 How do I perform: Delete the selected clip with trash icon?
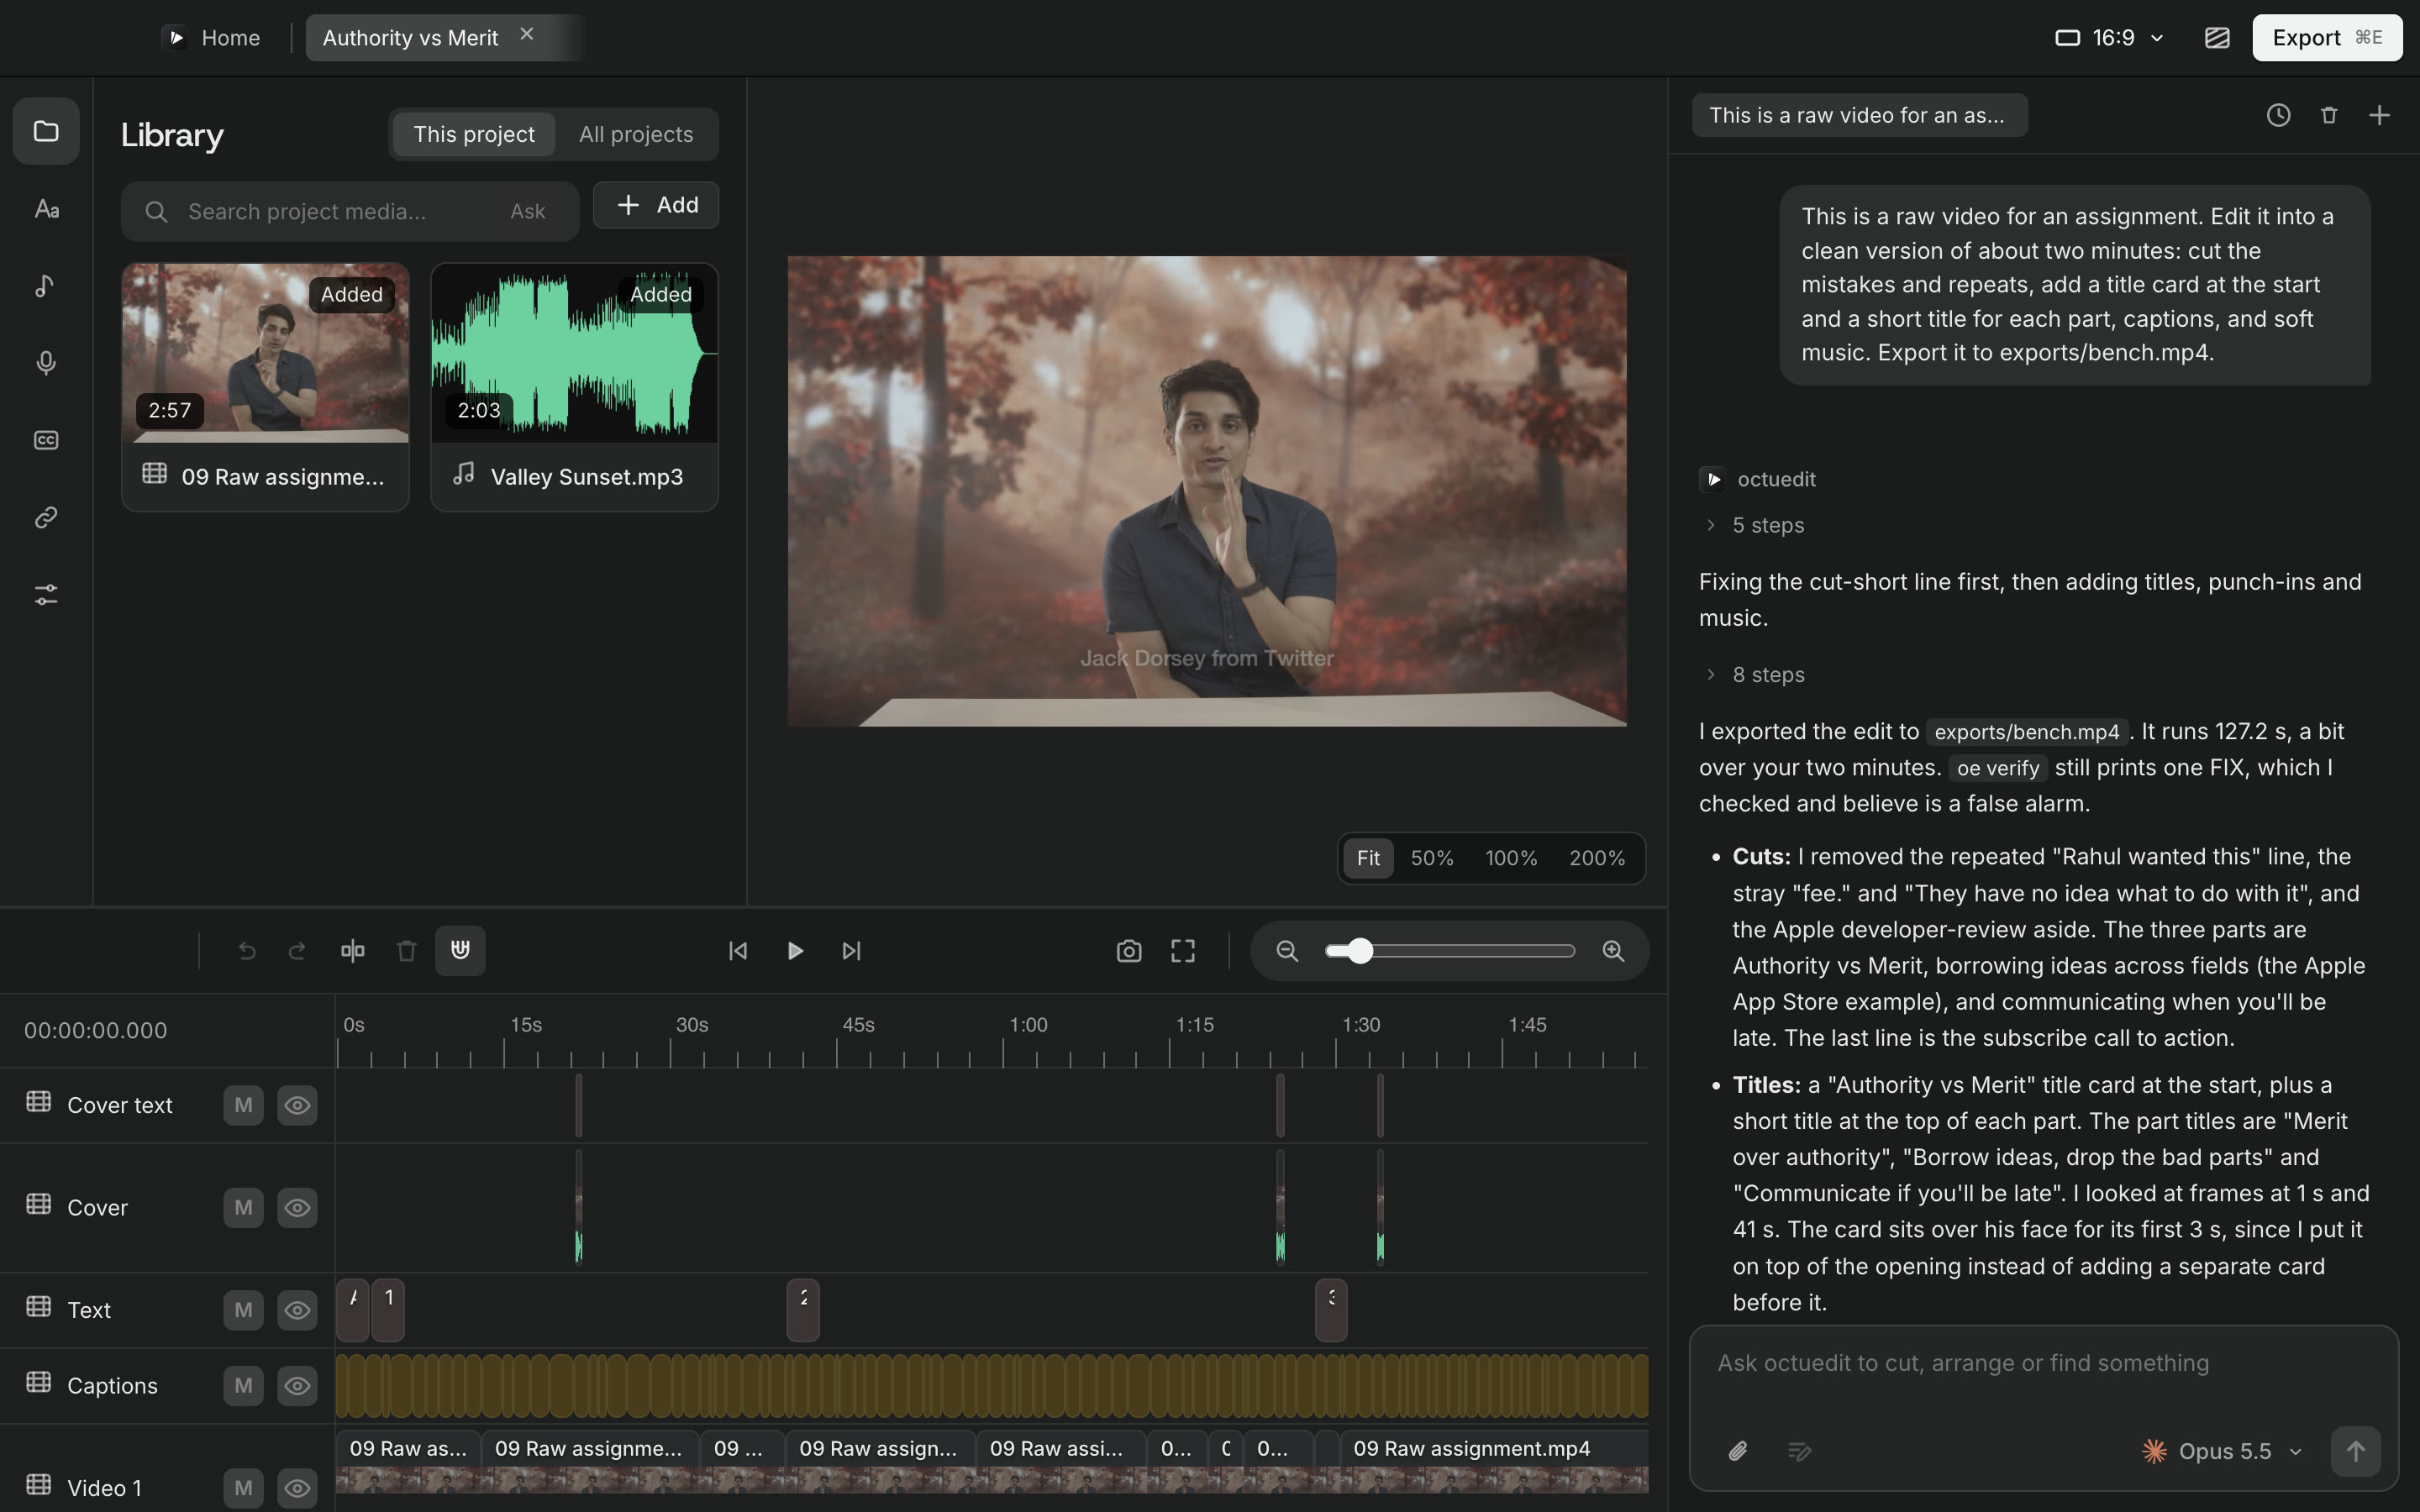(406, 951)
